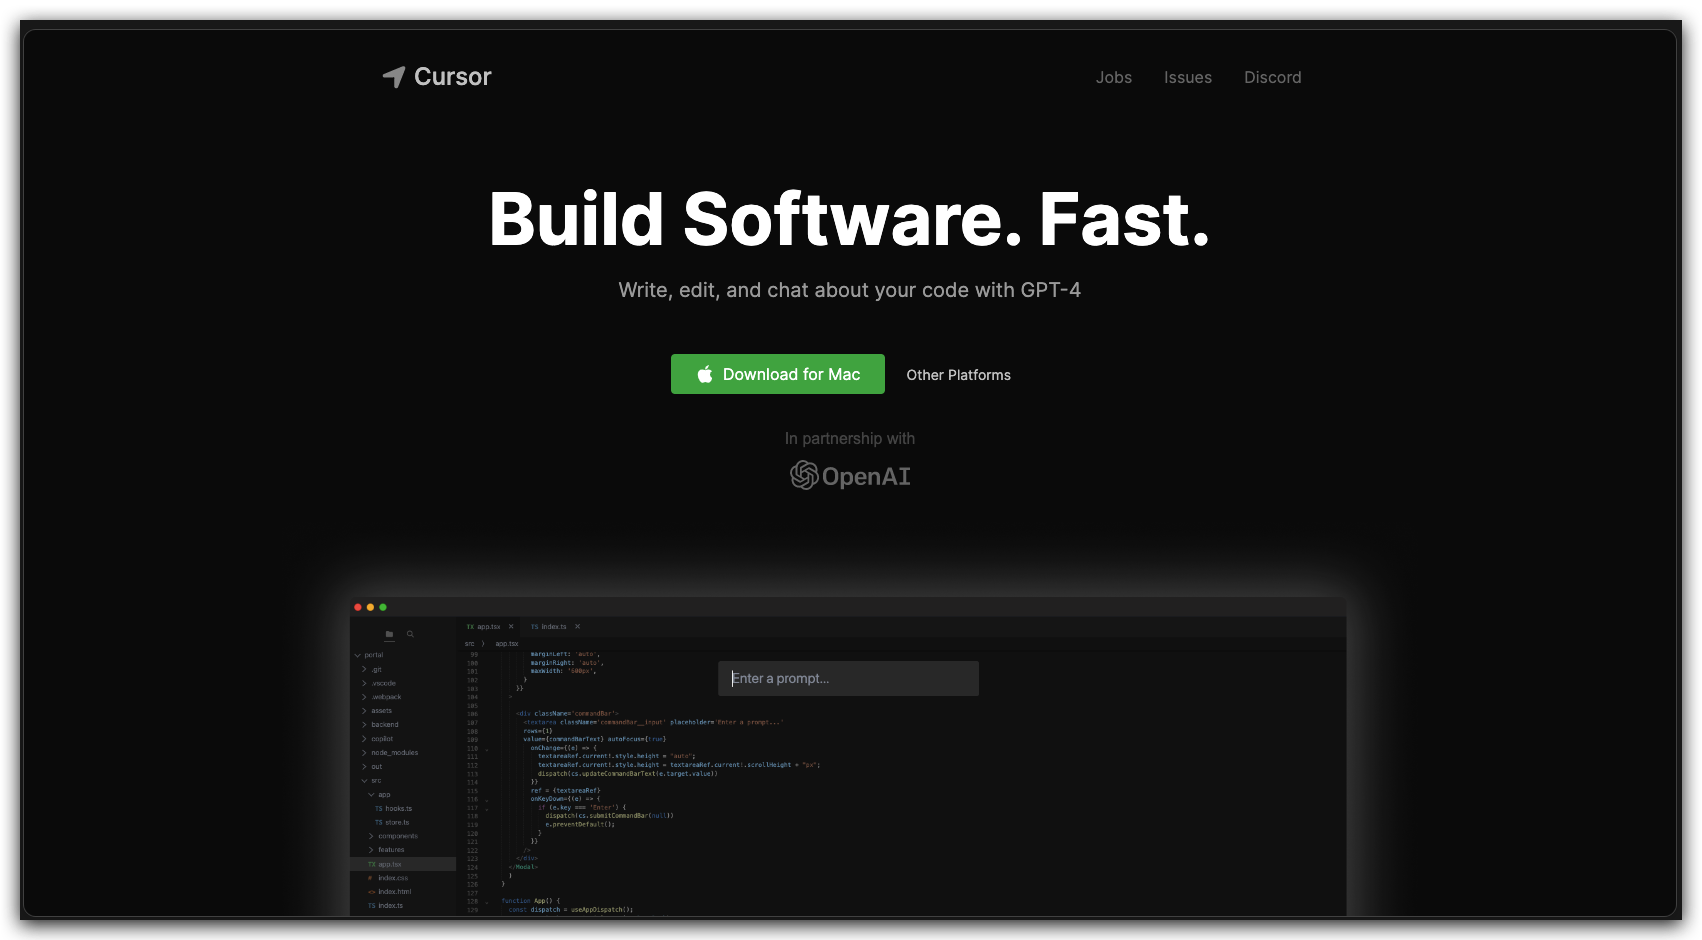The image size is (1702, 940).
Task: Click the red close dot in preview
Action: pyautogui.click(x=358, y=607)
